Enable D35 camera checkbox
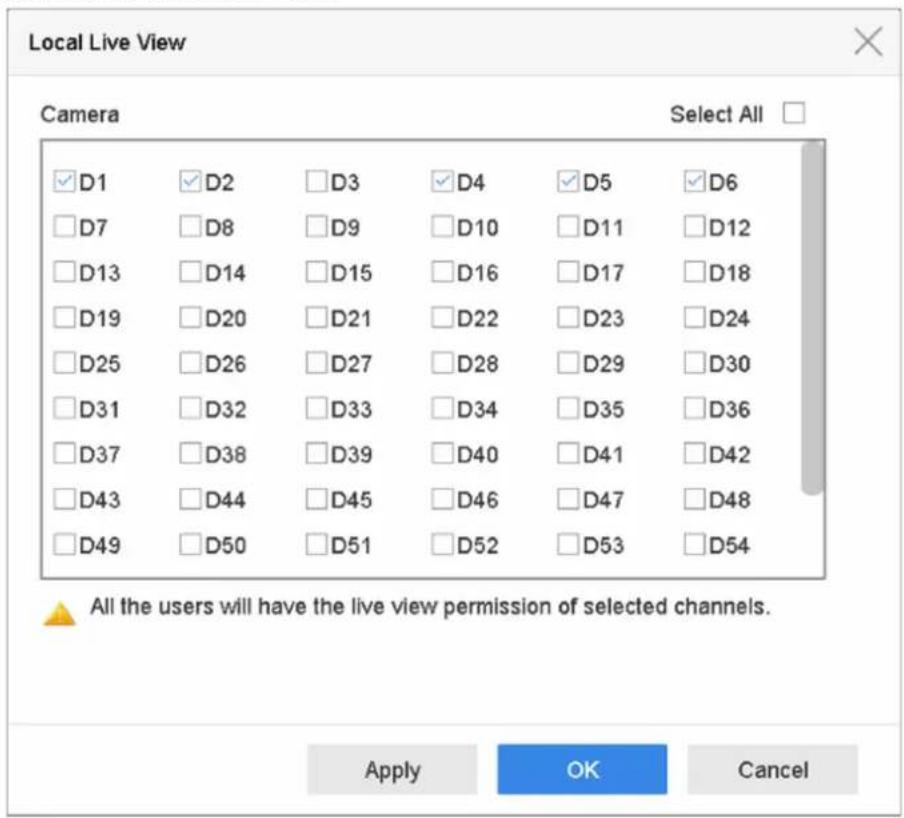904x818 pixels. [568, 408]
